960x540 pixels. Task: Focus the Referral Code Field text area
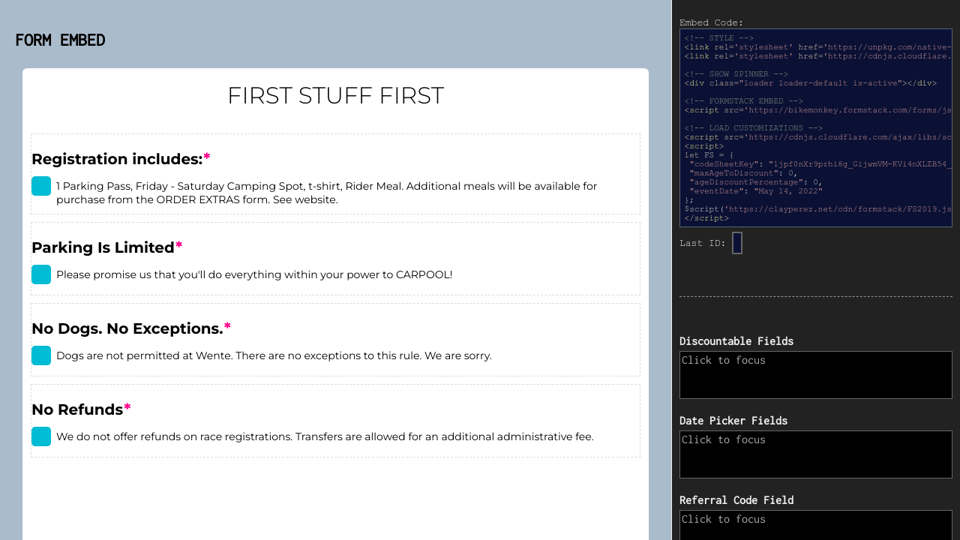pyautogui.click(x=815, y=525)
